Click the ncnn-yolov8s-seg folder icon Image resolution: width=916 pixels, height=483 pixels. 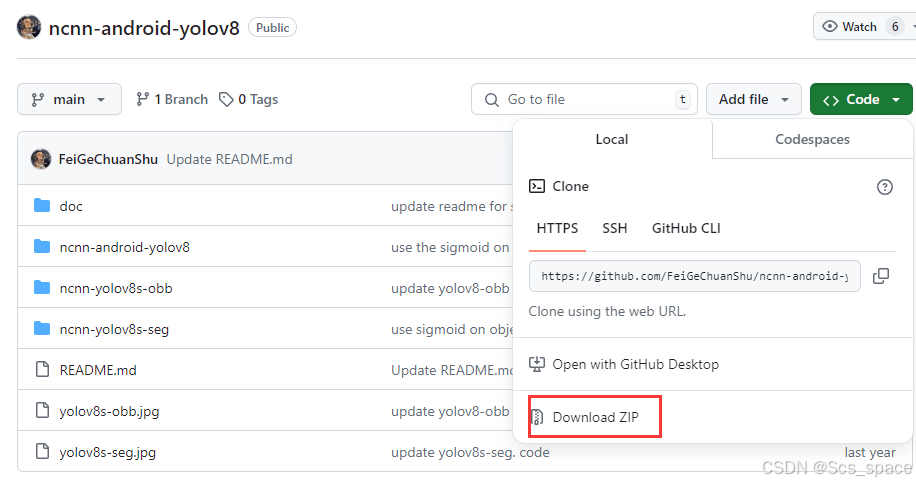pos(42,329)
